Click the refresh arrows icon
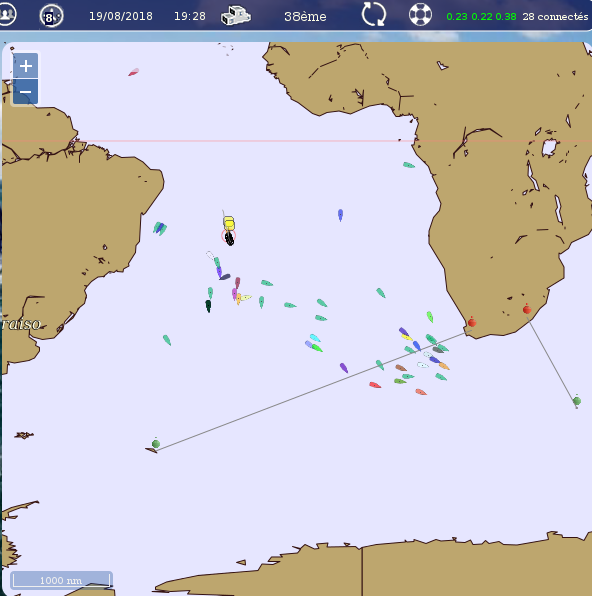 click(x=374, y=14)
